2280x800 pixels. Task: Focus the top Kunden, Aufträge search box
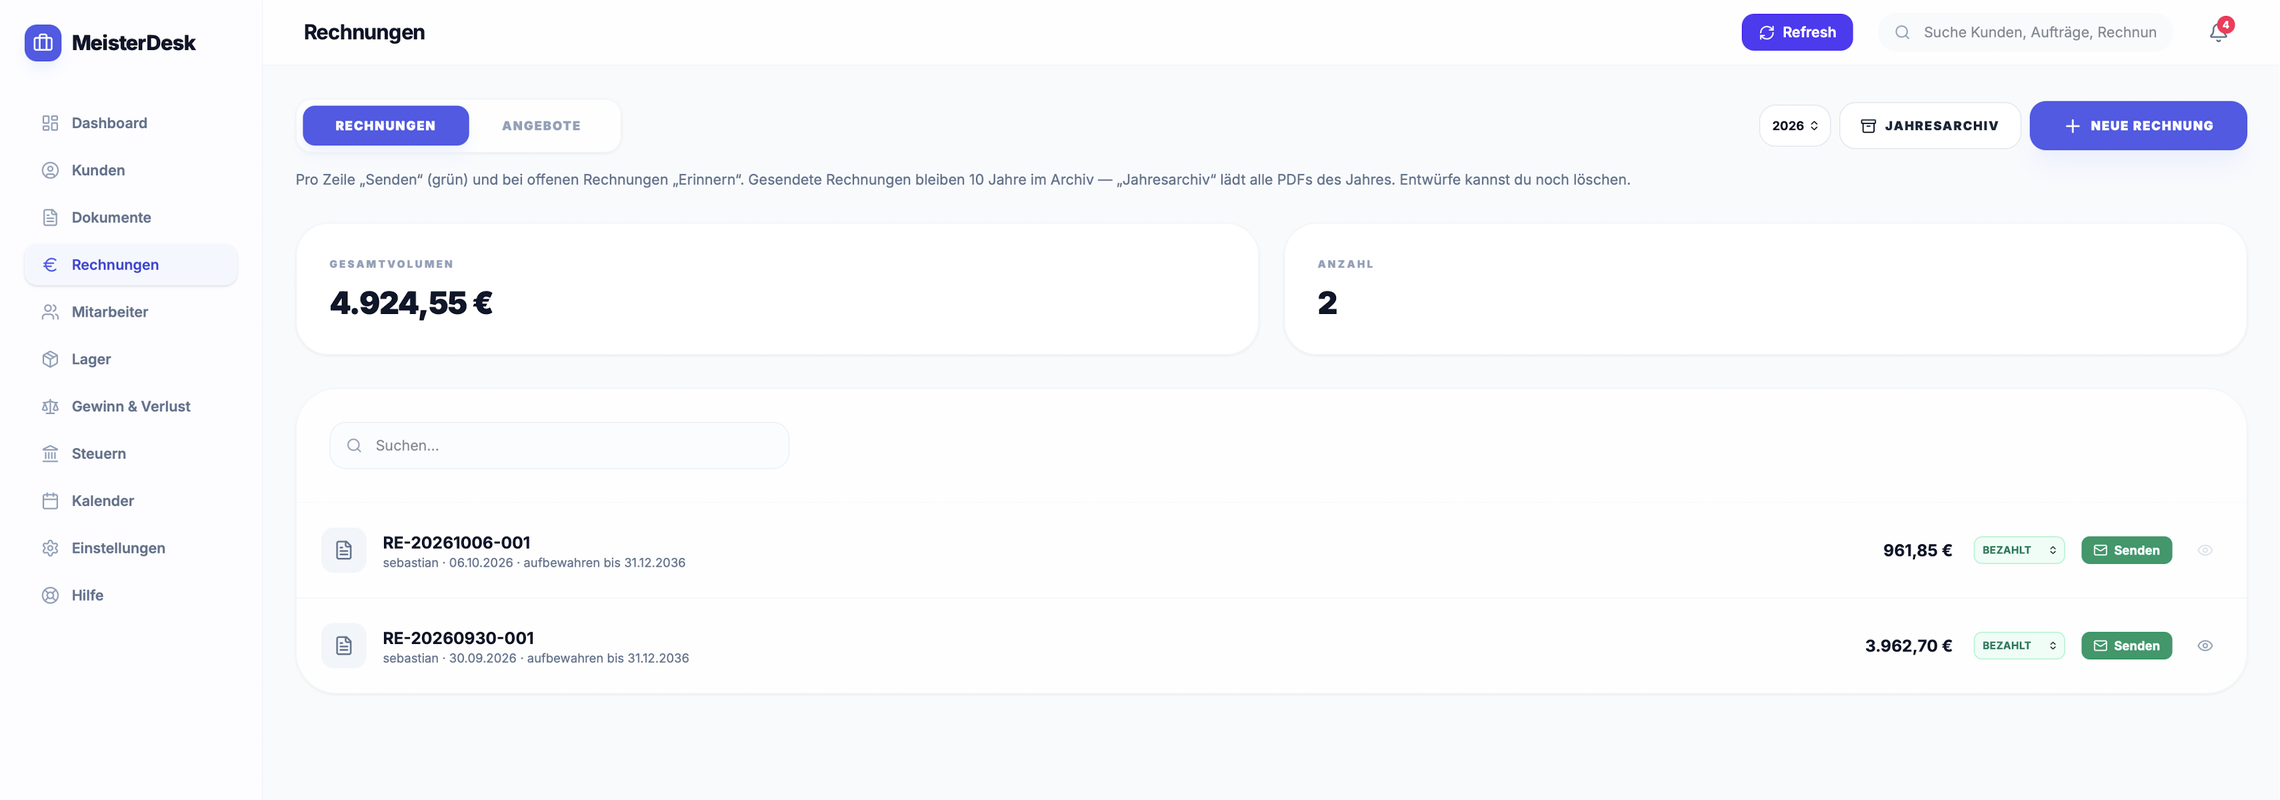point(2026,32)
